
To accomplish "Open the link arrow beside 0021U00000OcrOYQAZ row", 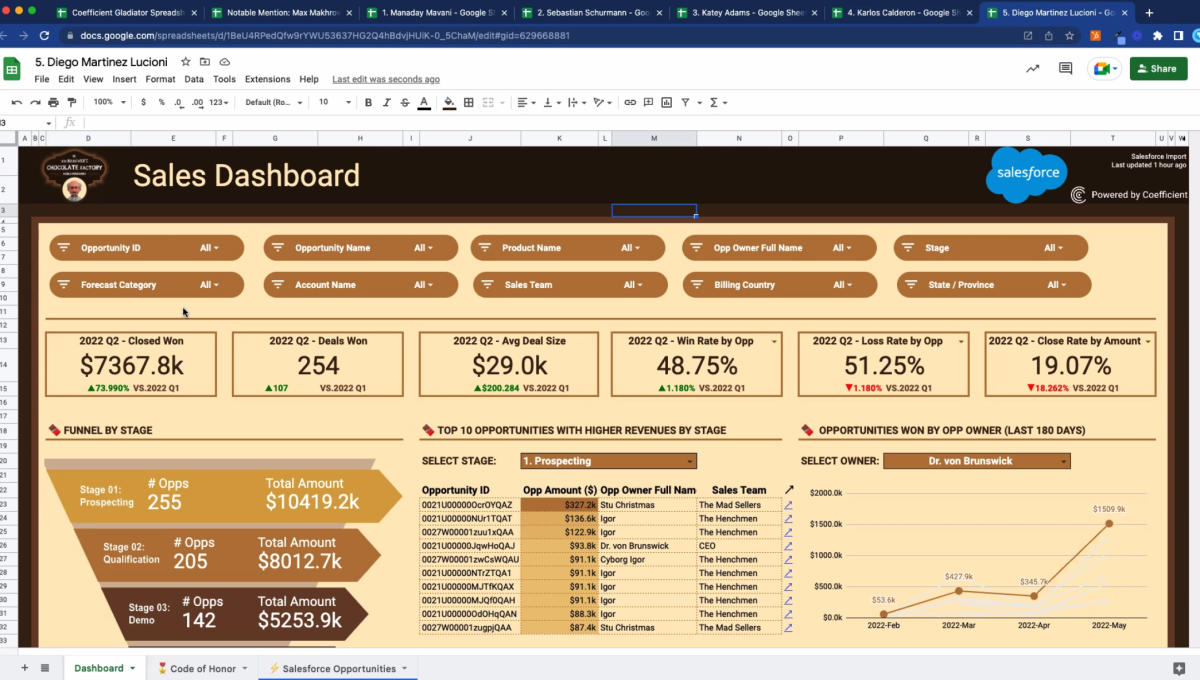I will pyautogui.click(x=788, y=505).
